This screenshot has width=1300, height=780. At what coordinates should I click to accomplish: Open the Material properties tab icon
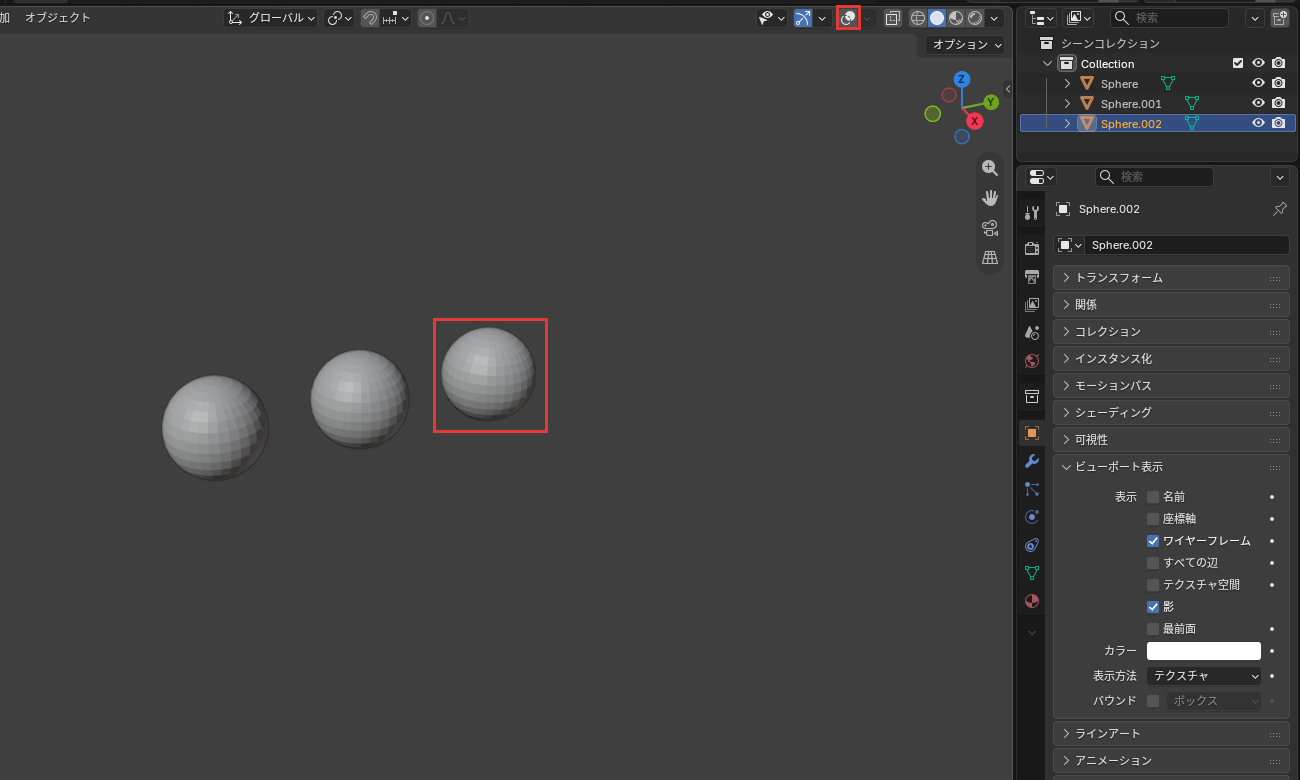(1032, 601)
